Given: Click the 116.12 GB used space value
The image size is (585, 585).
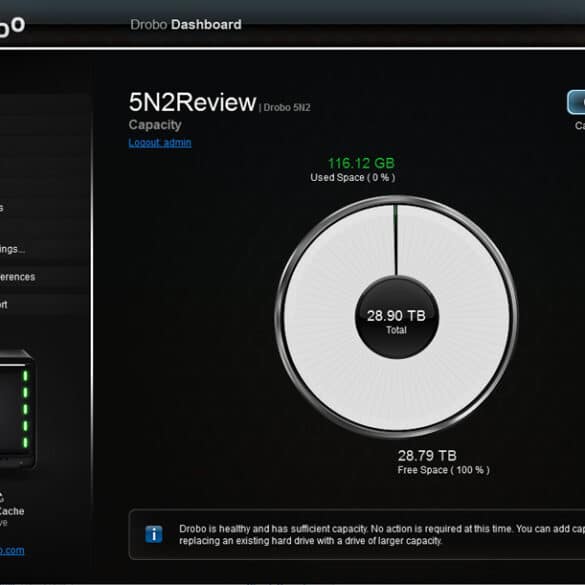Looking at the screenshot, I should (x=361, y=163).
